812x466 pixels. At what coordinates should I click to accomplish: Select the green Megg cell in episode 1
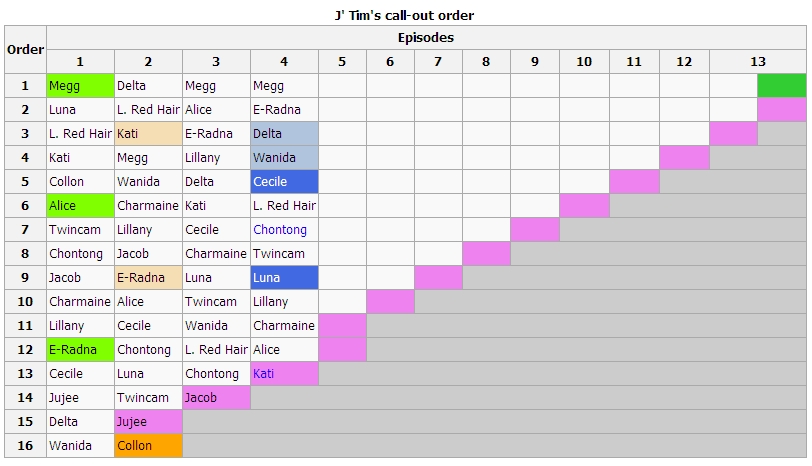point(80,85)
